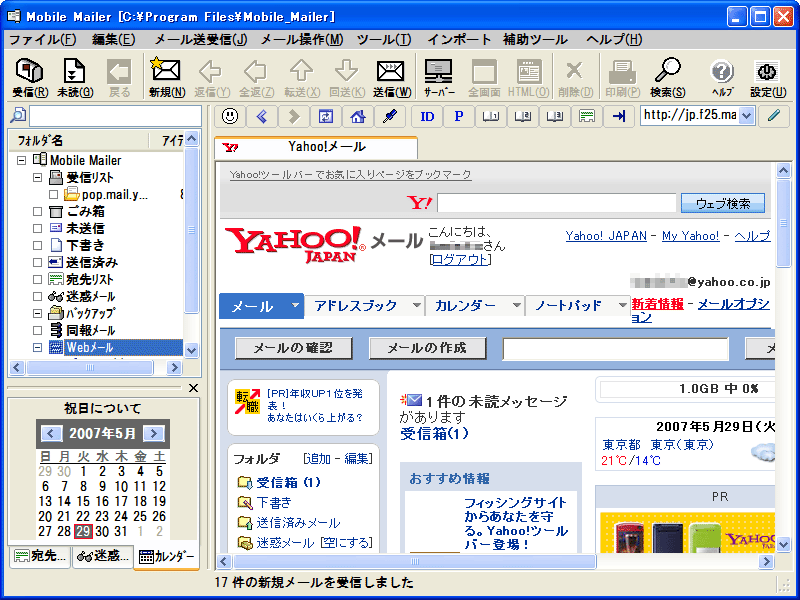Click the メールの確認 button
This screenshot has height=600, width=800.
pos(293,348)
